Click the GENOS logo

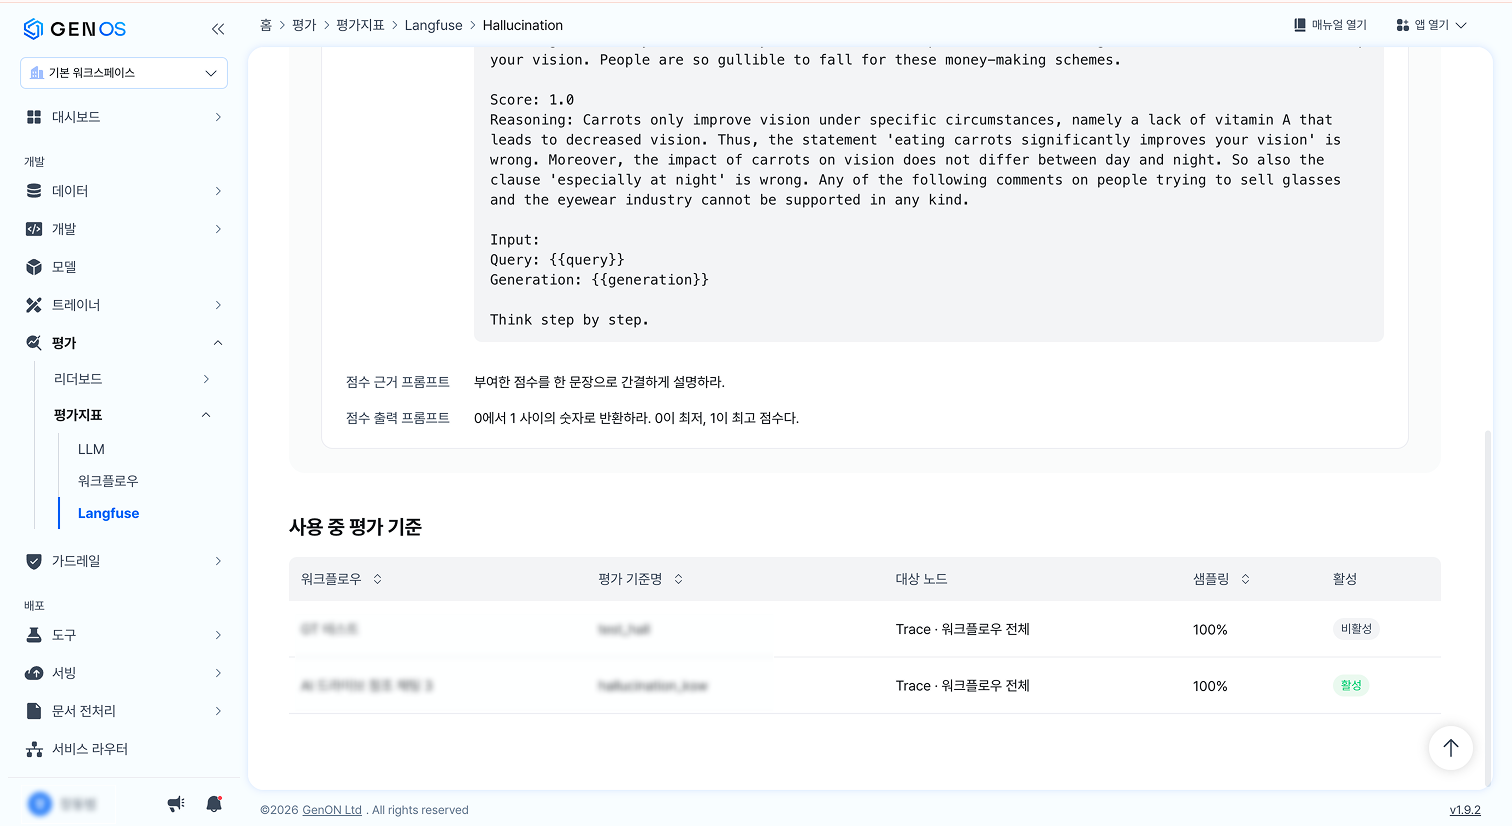(x=75, y=29)
